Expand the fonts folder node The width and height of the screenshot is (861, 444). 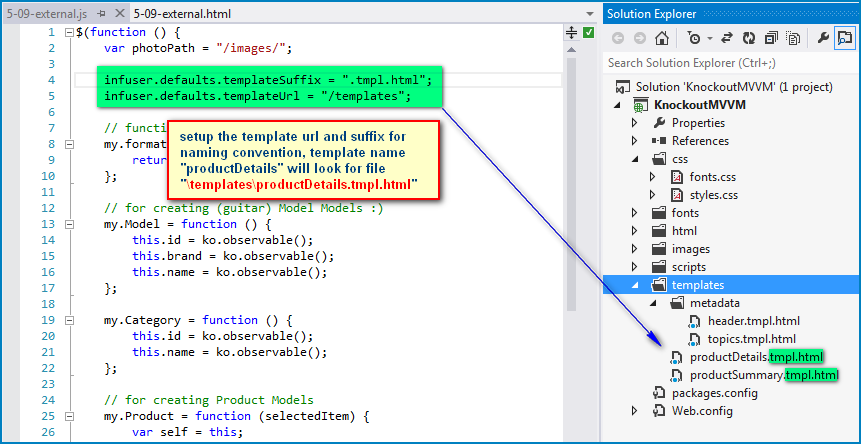pyautogui.click(x=634, y=213)
